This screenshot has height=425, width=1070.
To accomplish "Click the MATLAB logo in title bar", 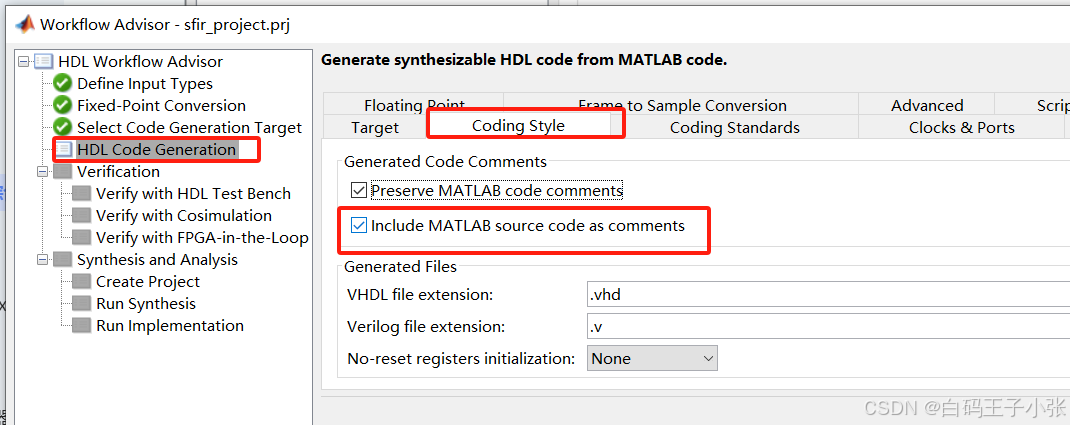I will (22, 22).
